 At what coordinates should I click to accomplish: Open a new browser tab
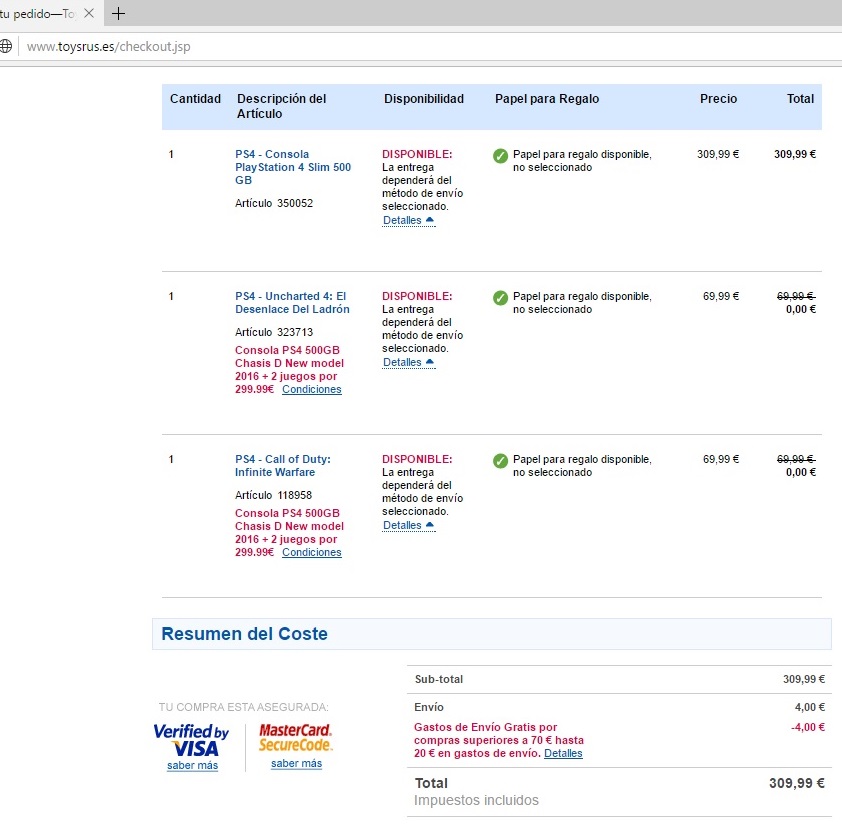tap(119, 14)
